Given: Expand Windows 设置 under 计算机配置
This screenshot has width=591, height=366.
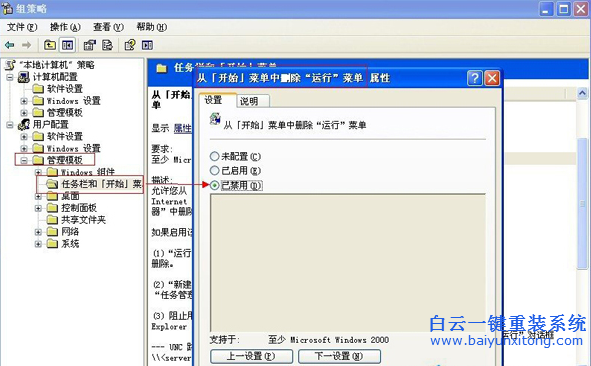Looking at the screenshot, I should (24, 101).
